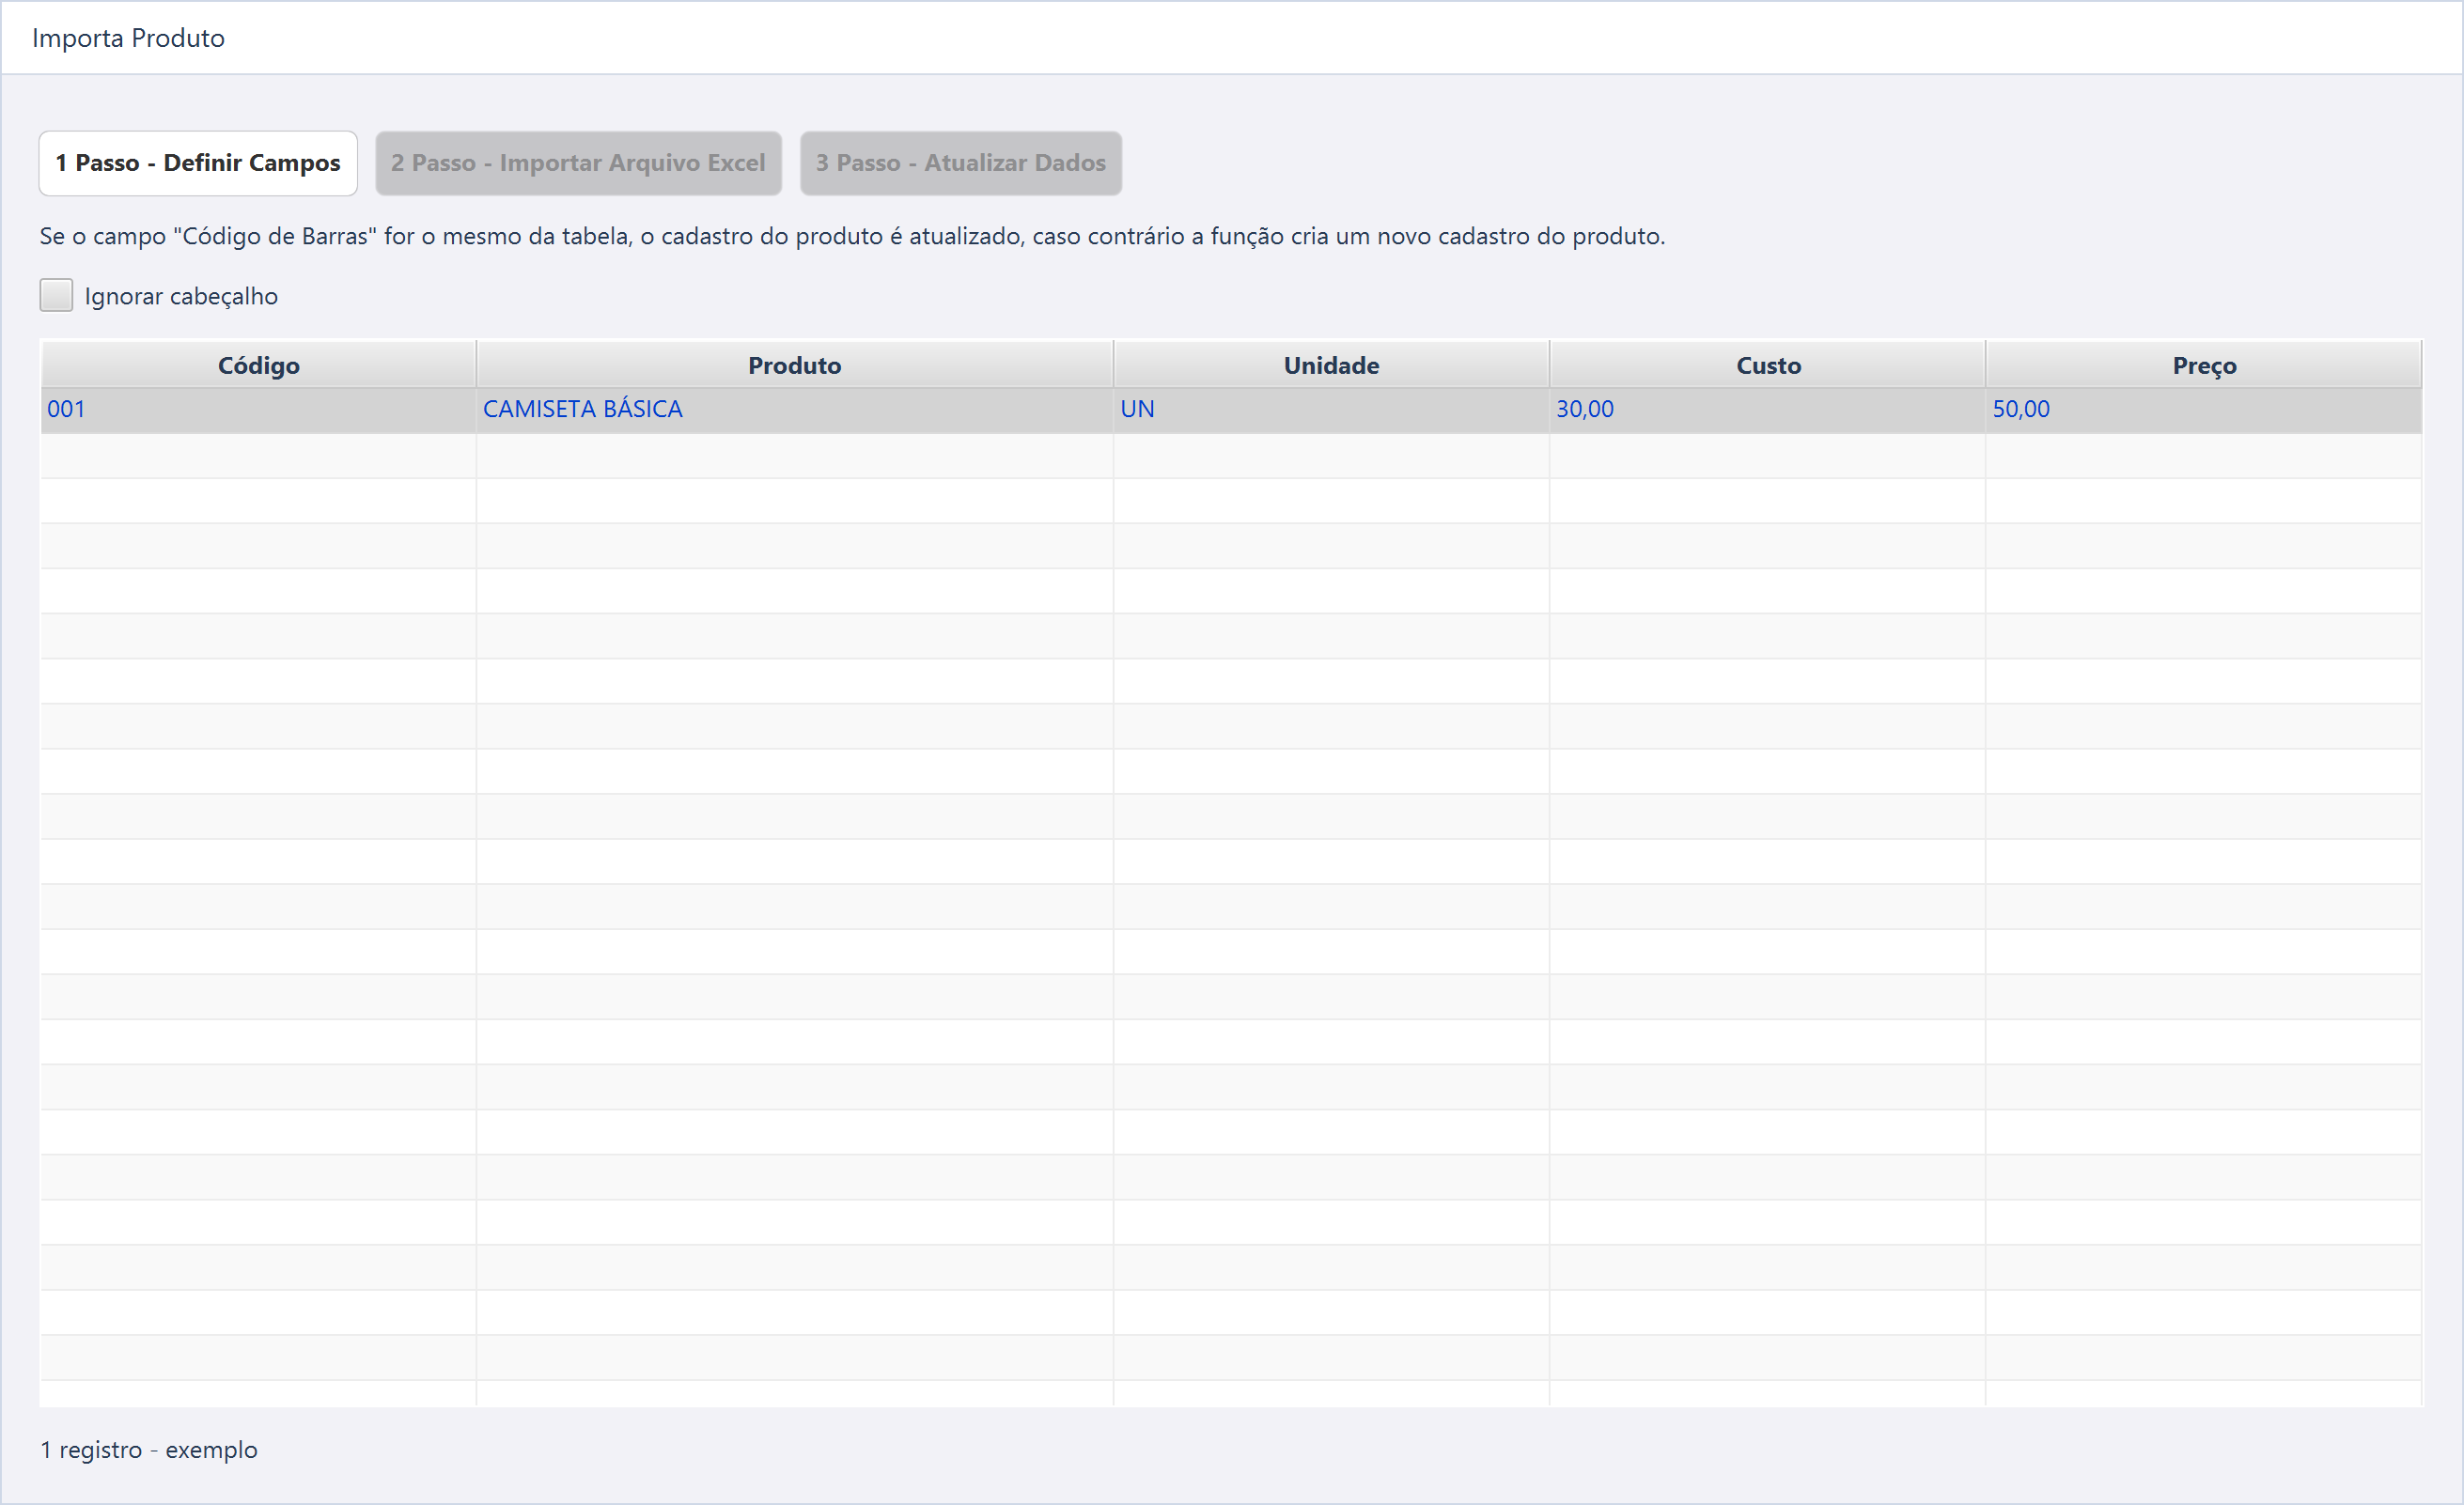Select the Unidade column header

tap(1331, 365)
